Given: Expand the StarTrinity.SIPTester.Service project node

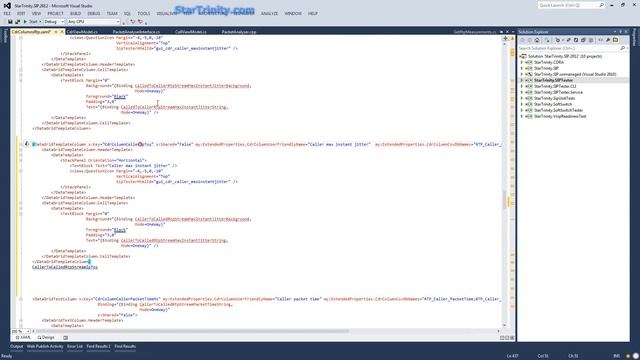Looking at the screenshot, I should click(522, 92).
